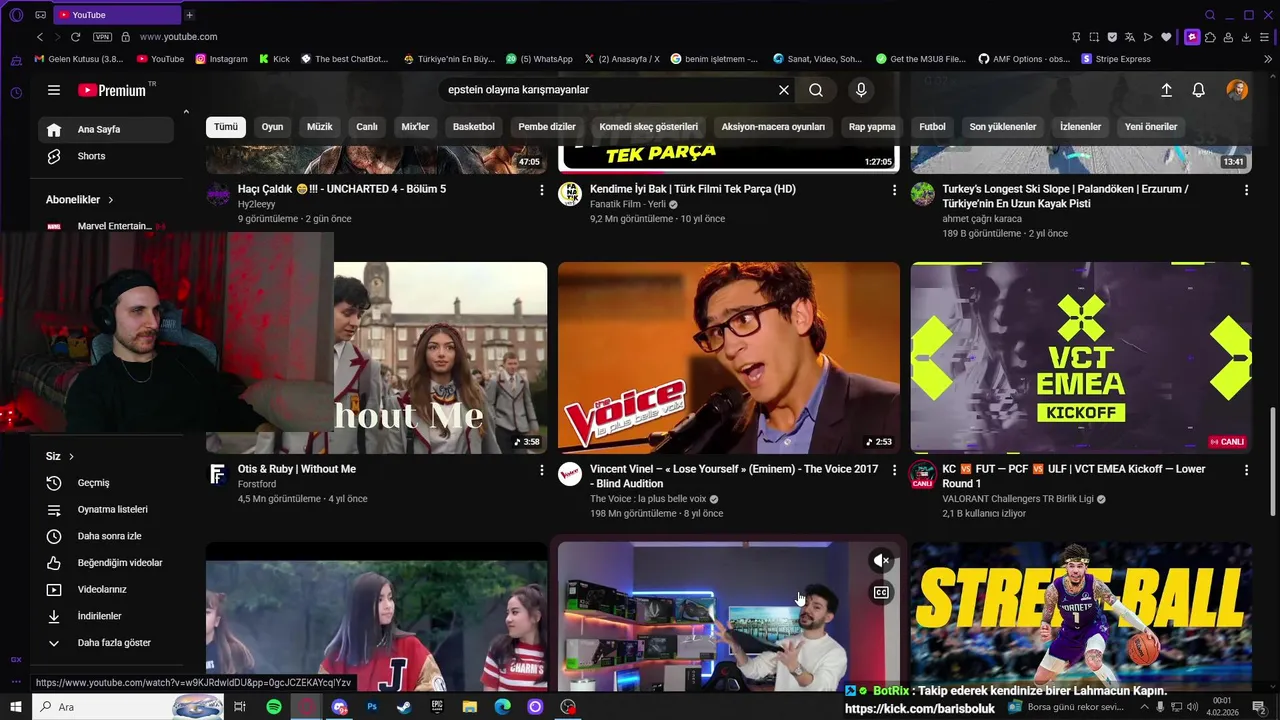Screen dimensions: 1280x720
Task: Toggle captions on the video preview
Action: coord(881,592)
